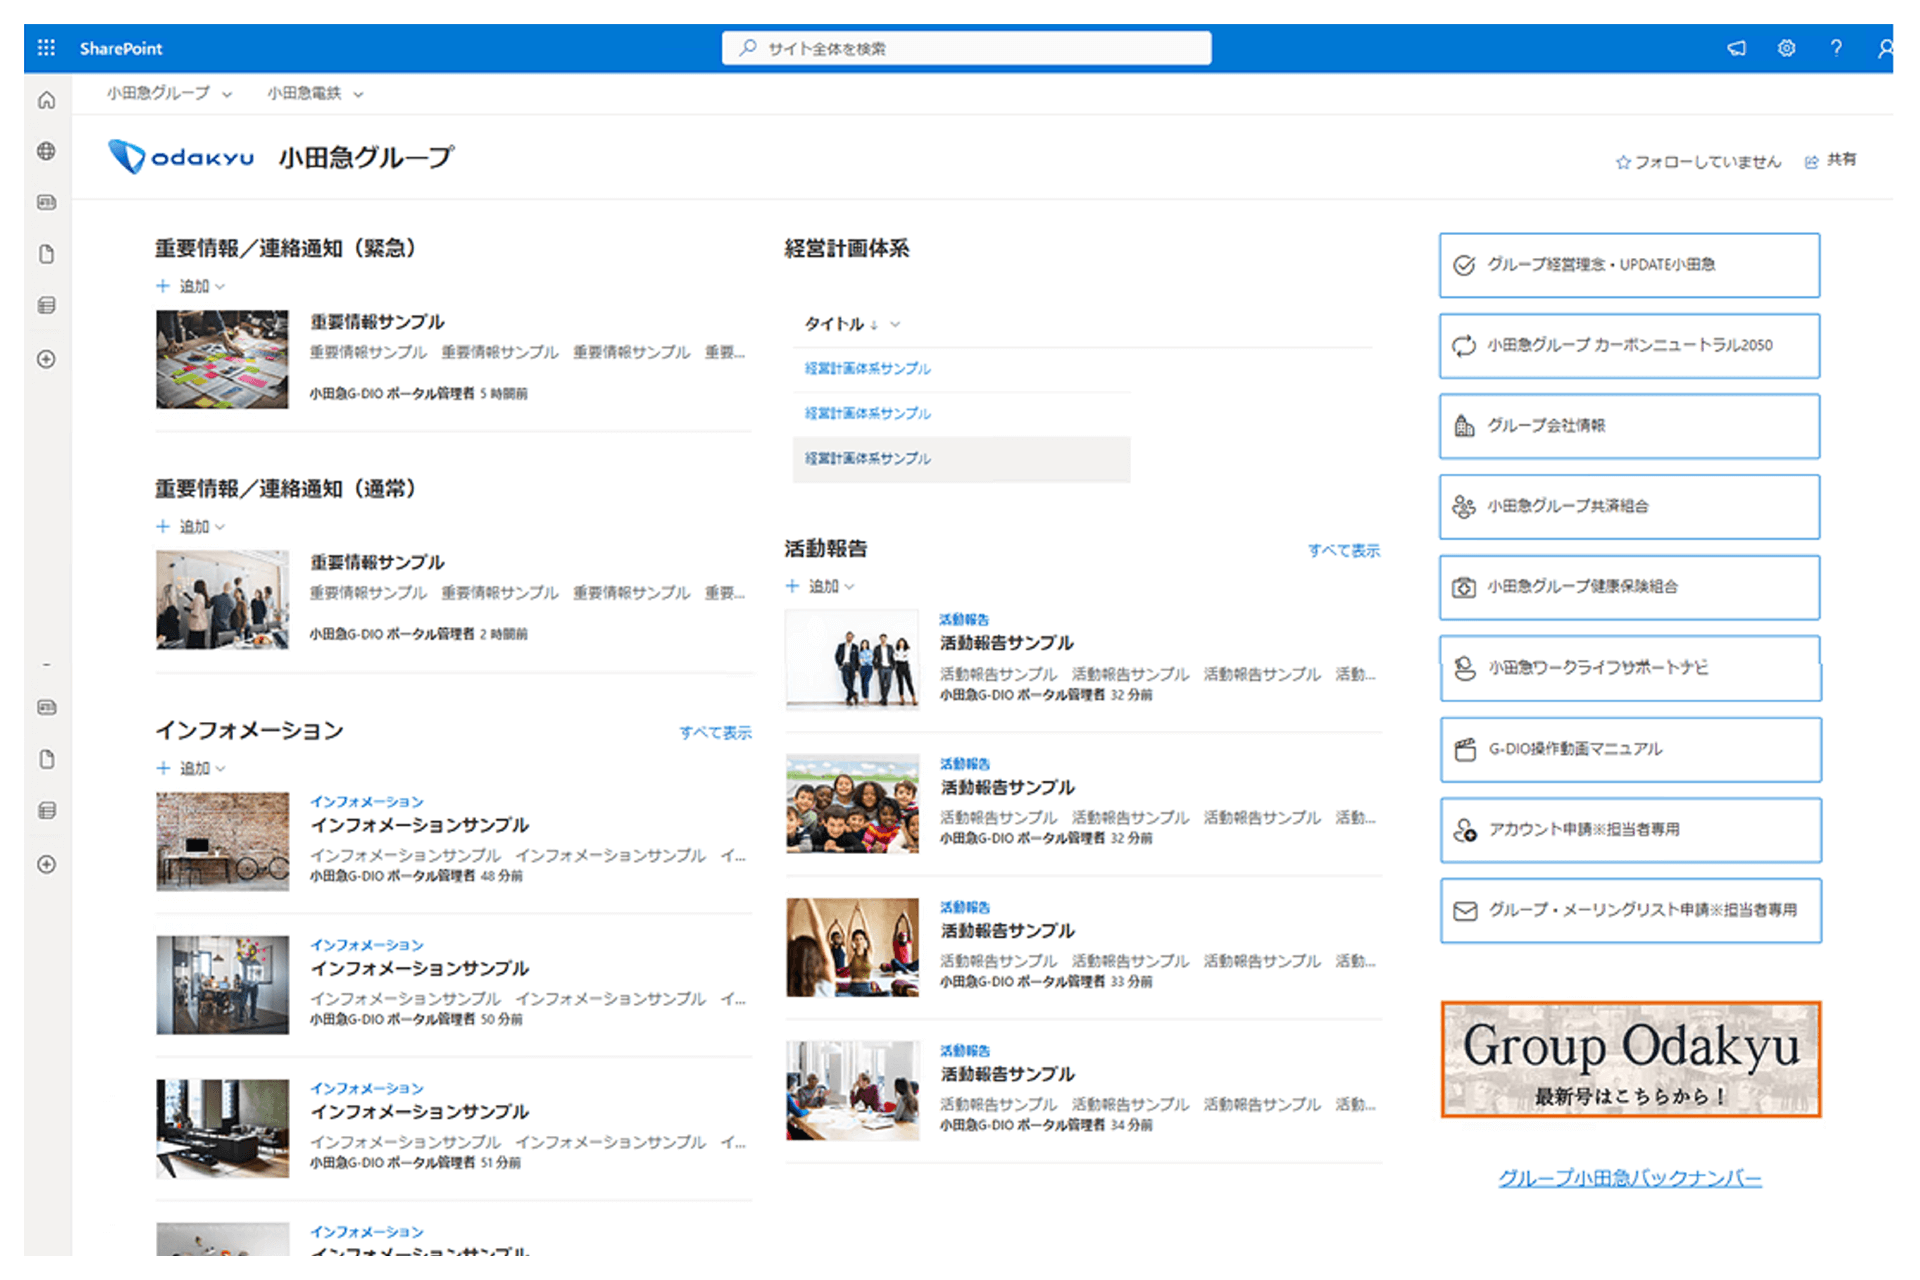
Task: Open the settings gear in header
Action: [1786, 48]
